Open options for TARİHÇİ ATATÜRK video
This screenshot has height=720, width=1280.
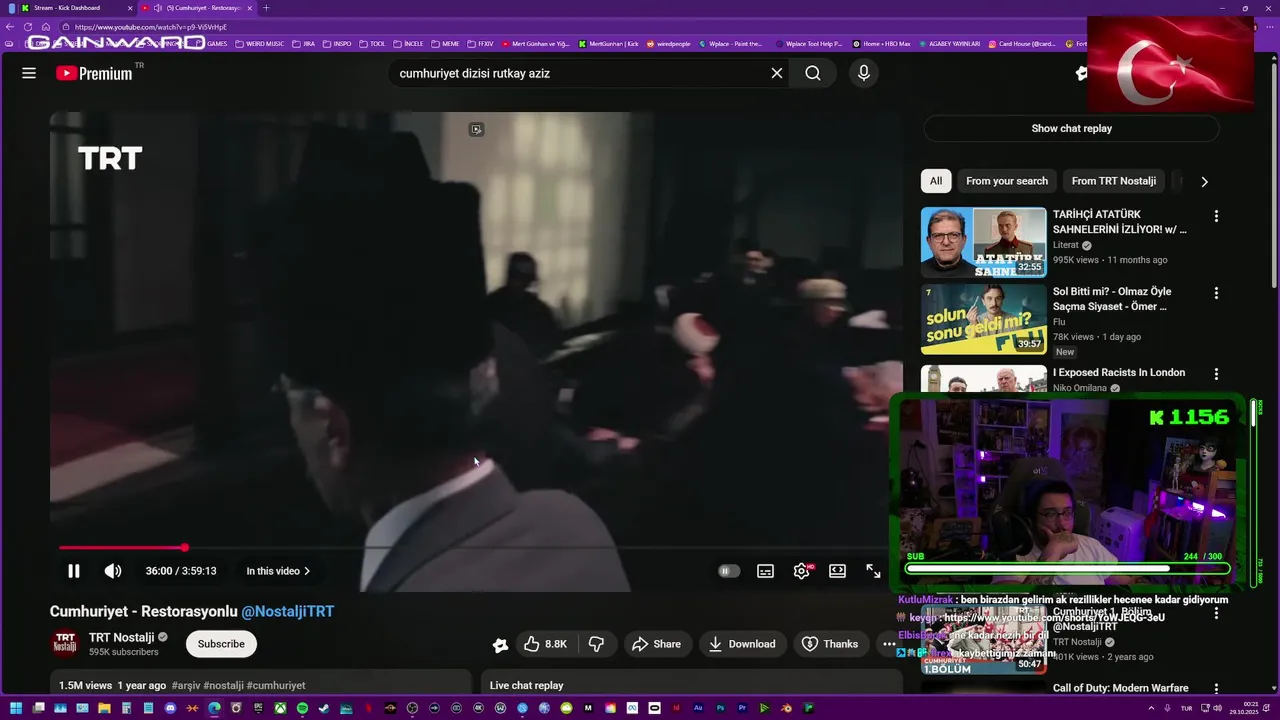point(1216,216)
